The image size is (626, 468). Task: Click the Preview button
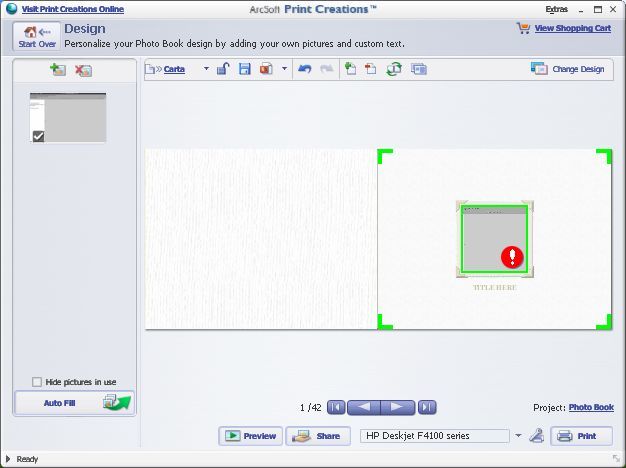pos(250,436)
